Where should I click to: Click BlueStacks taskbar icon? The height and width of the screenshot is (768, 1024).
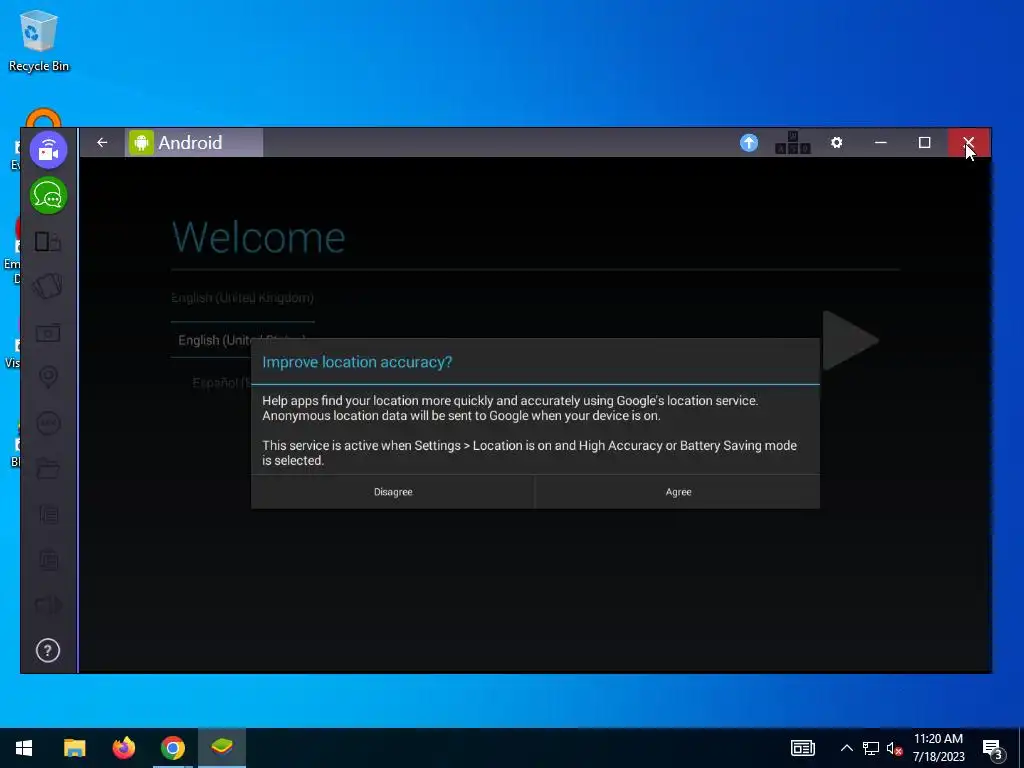coord(221,748)
